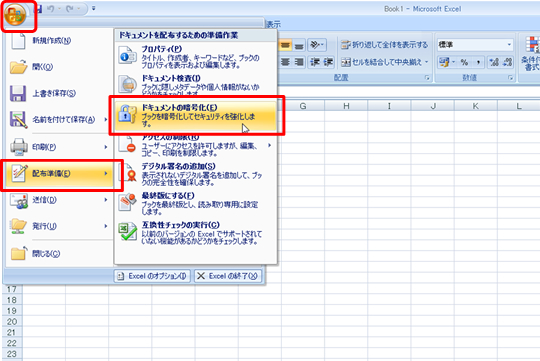Image resolution: width=540 pixels, height=361 pixels.
Task: Select 配布準備(E) in the Office menu
Action: pos(59,173)
